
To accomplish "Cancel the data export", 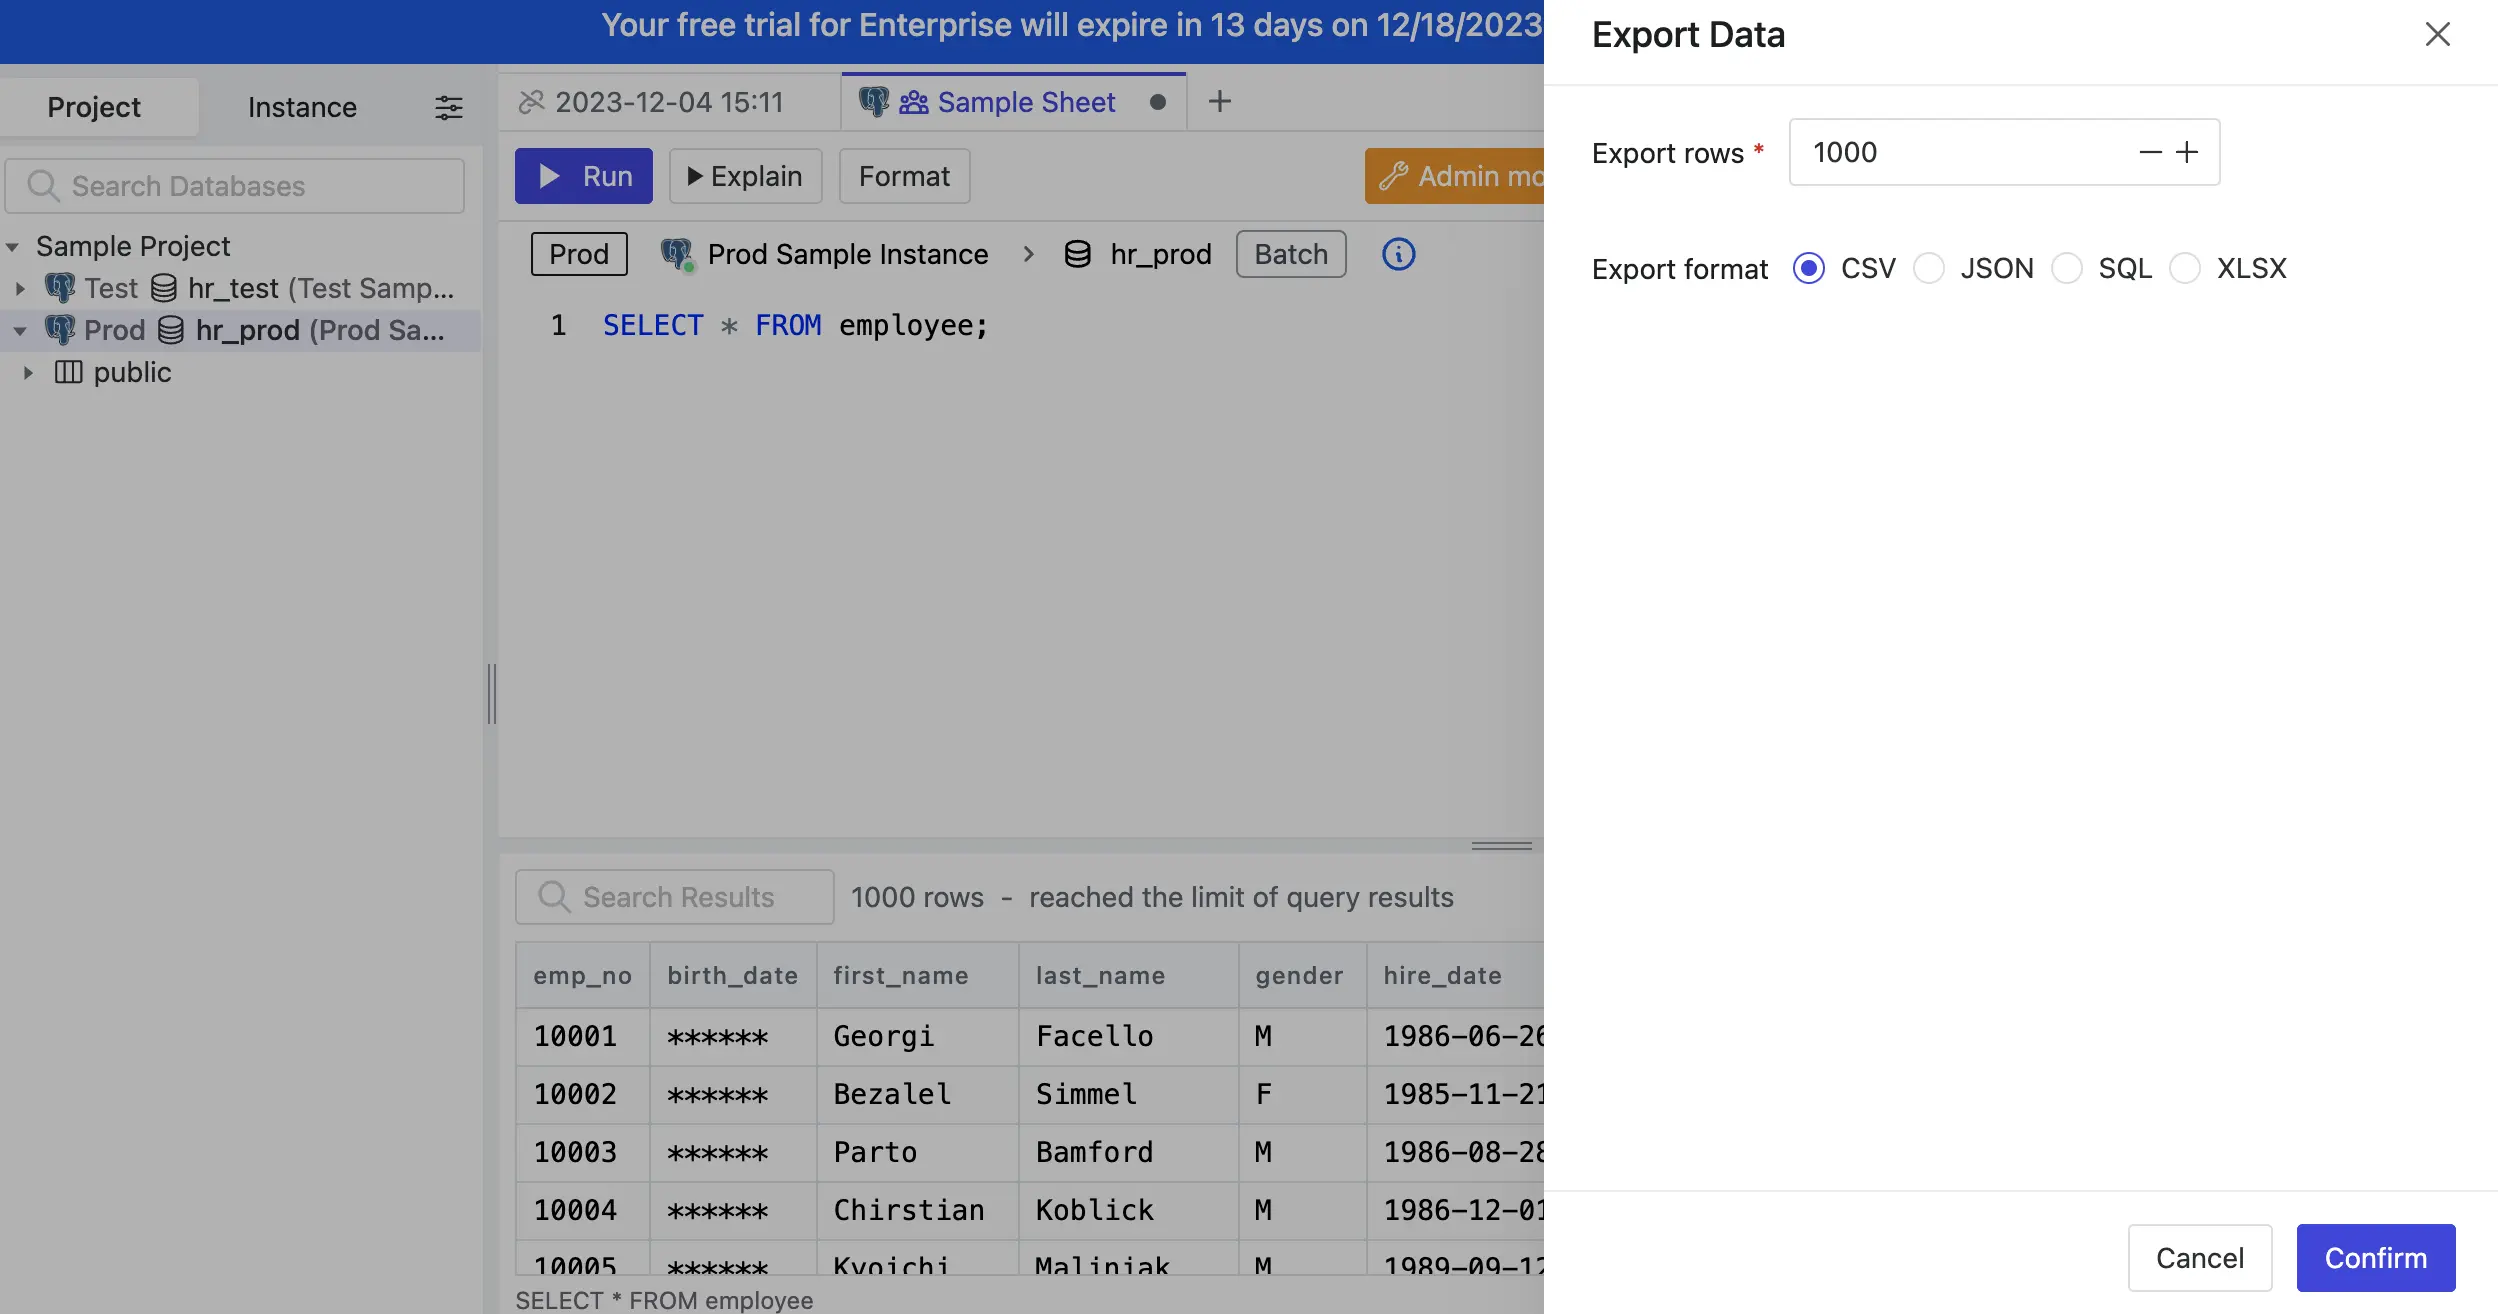I will coord(2200,1257).
